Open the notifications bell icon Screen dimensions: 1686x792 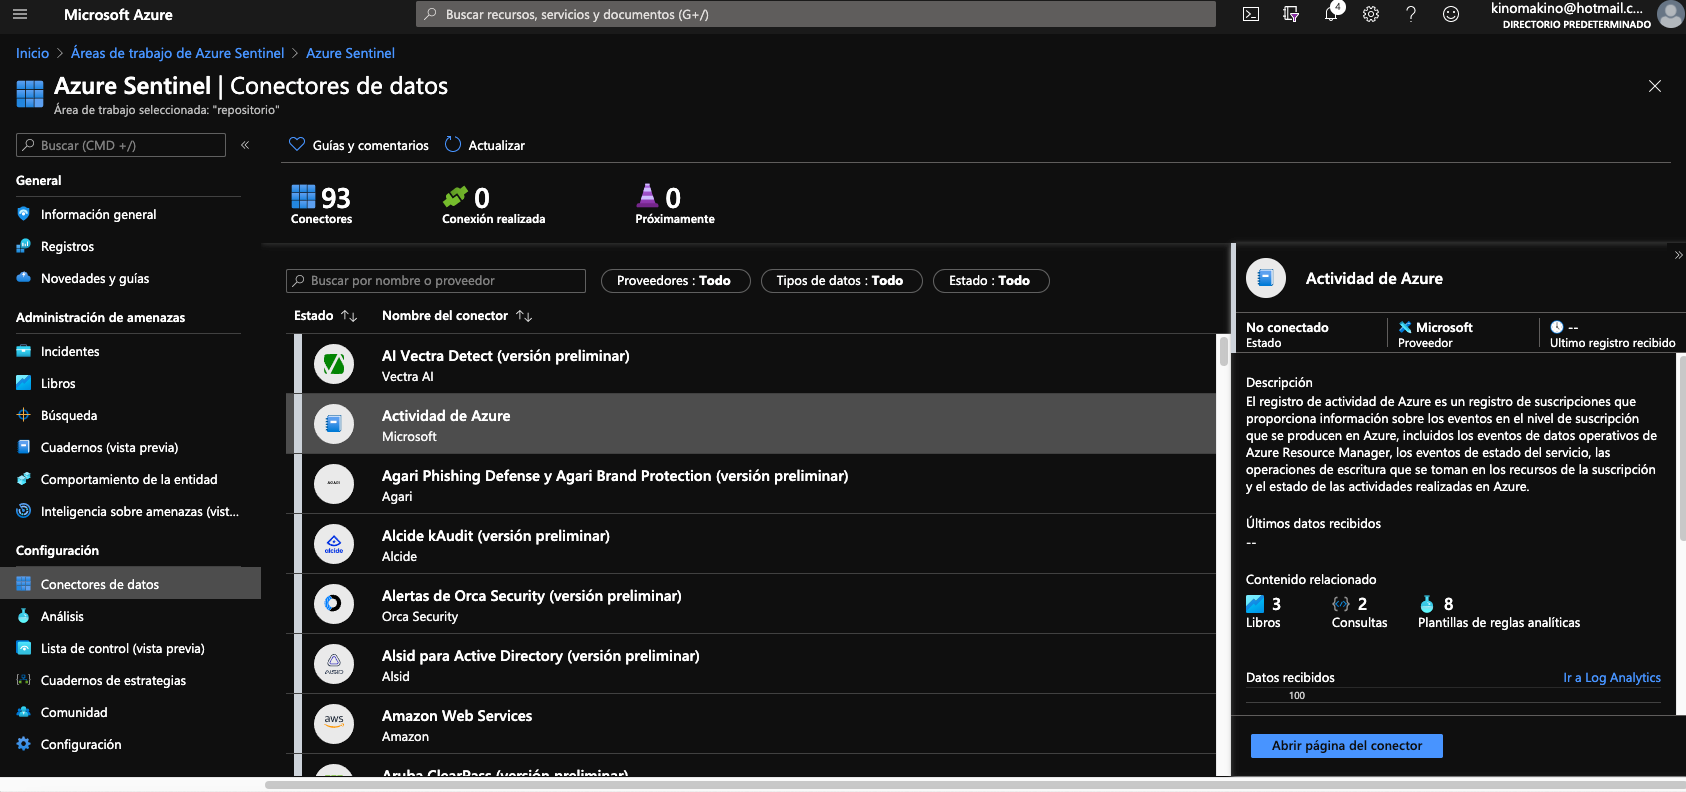click(1330, 14)
